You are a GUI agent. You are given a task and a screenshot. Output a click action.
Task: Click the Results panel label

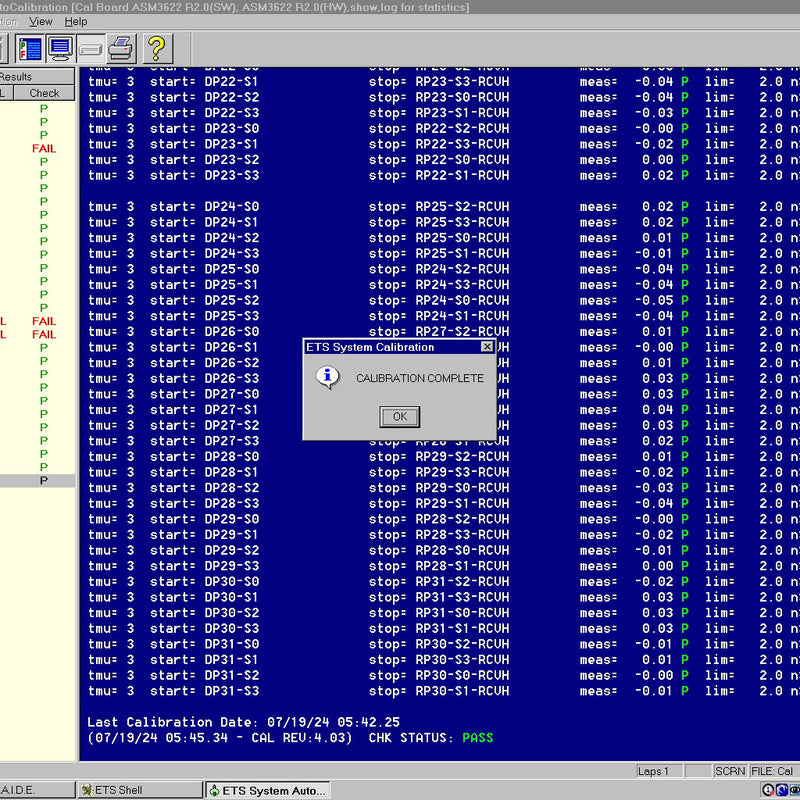point(16,75)
